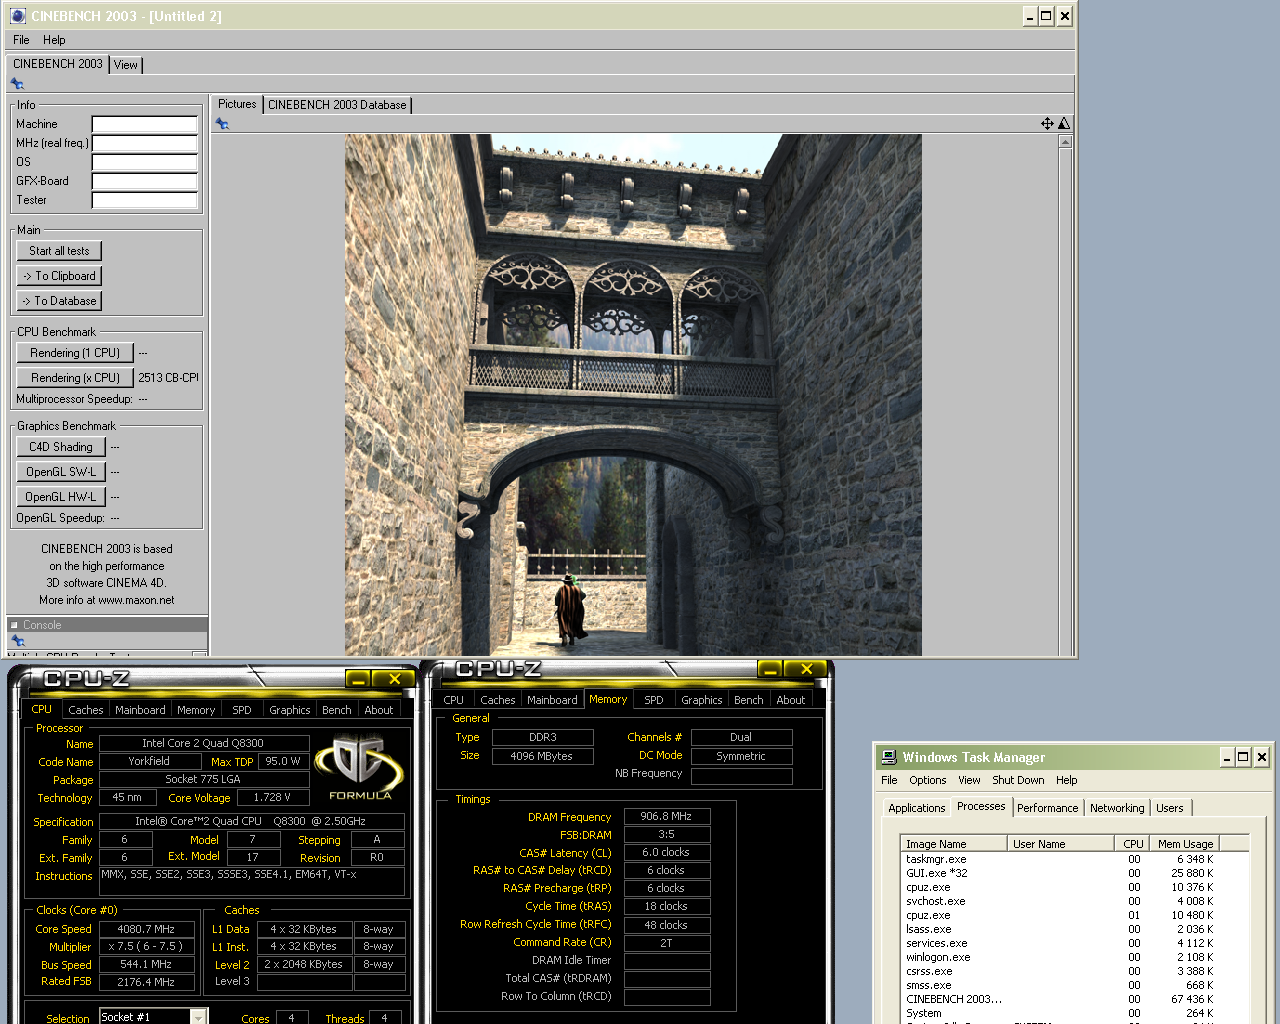Open the File menu in CINEBENCH
Image resolution: width=1280 pixels, height=1024 pixels.
tap(21, 40)
